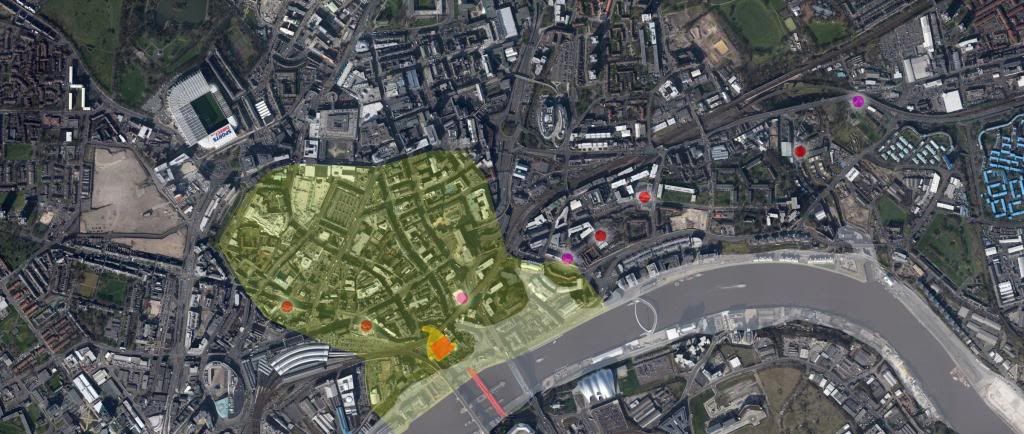Click the curved silver concert hall on the south bank

[596, 385]
